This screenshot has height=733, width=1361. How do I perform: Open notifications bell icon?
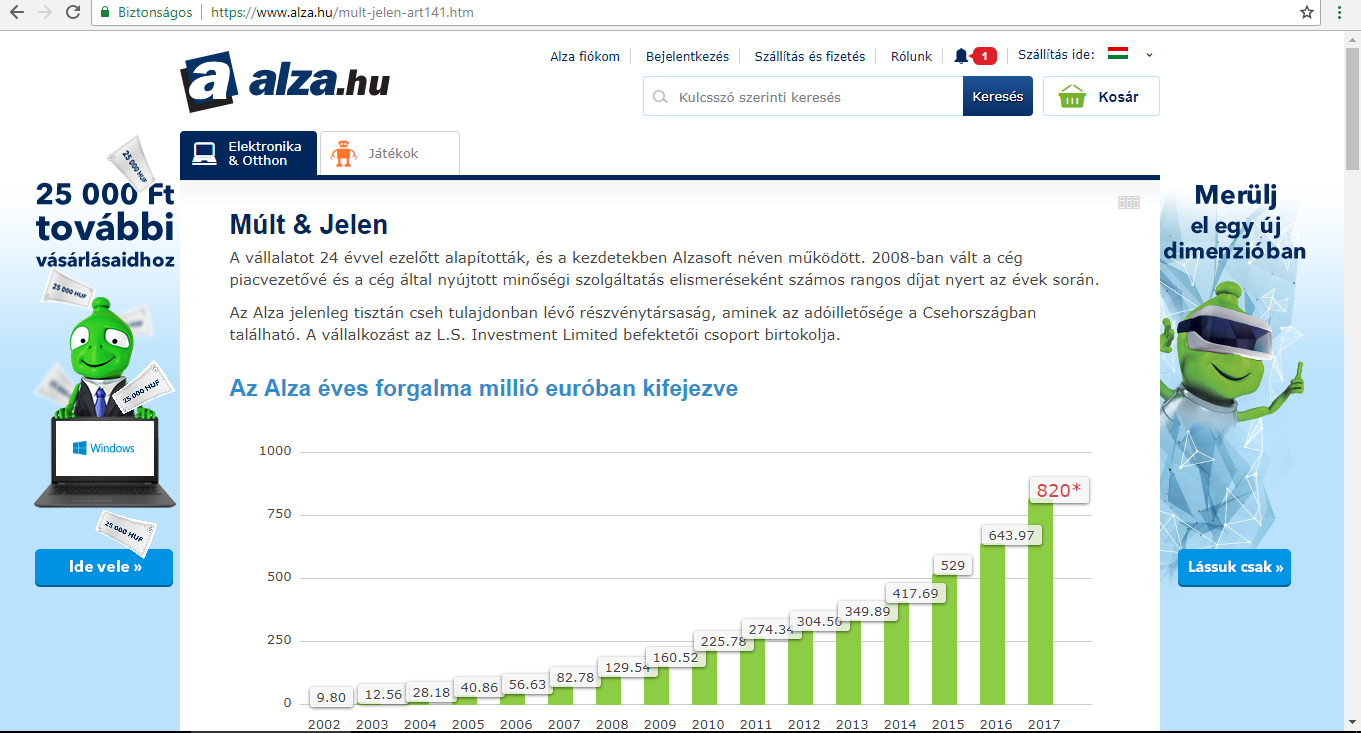[x=961, y=56]
